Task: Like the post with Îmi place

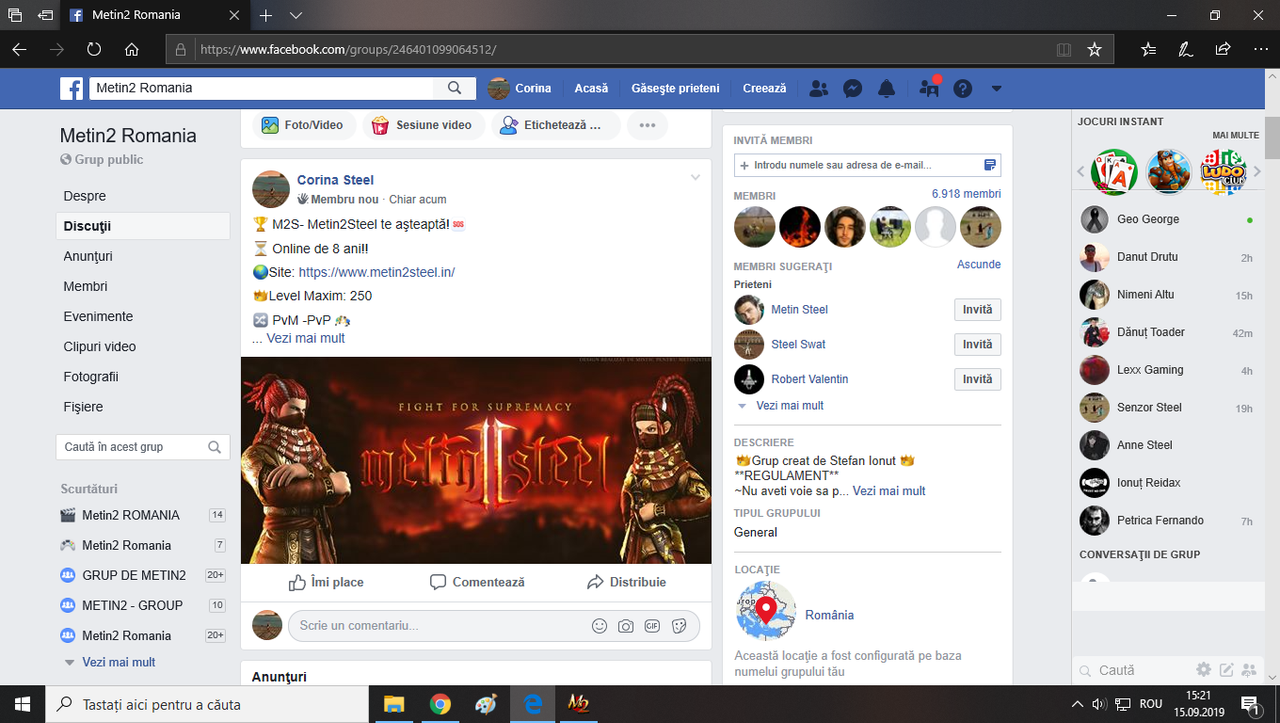Action: click(x=326, y=582)
